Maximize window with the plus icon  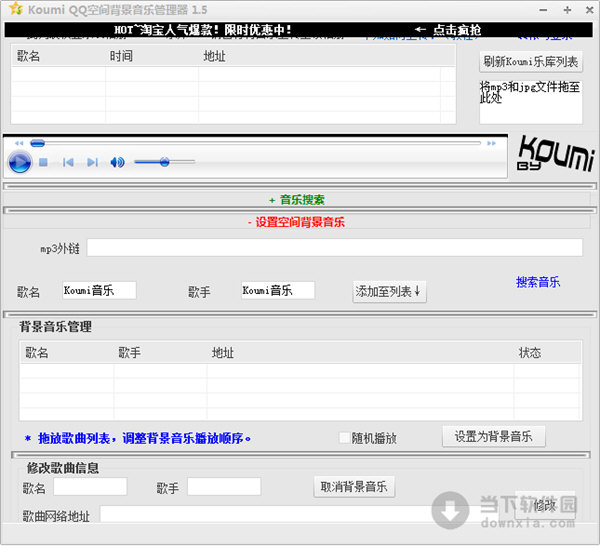coord(567,10)
